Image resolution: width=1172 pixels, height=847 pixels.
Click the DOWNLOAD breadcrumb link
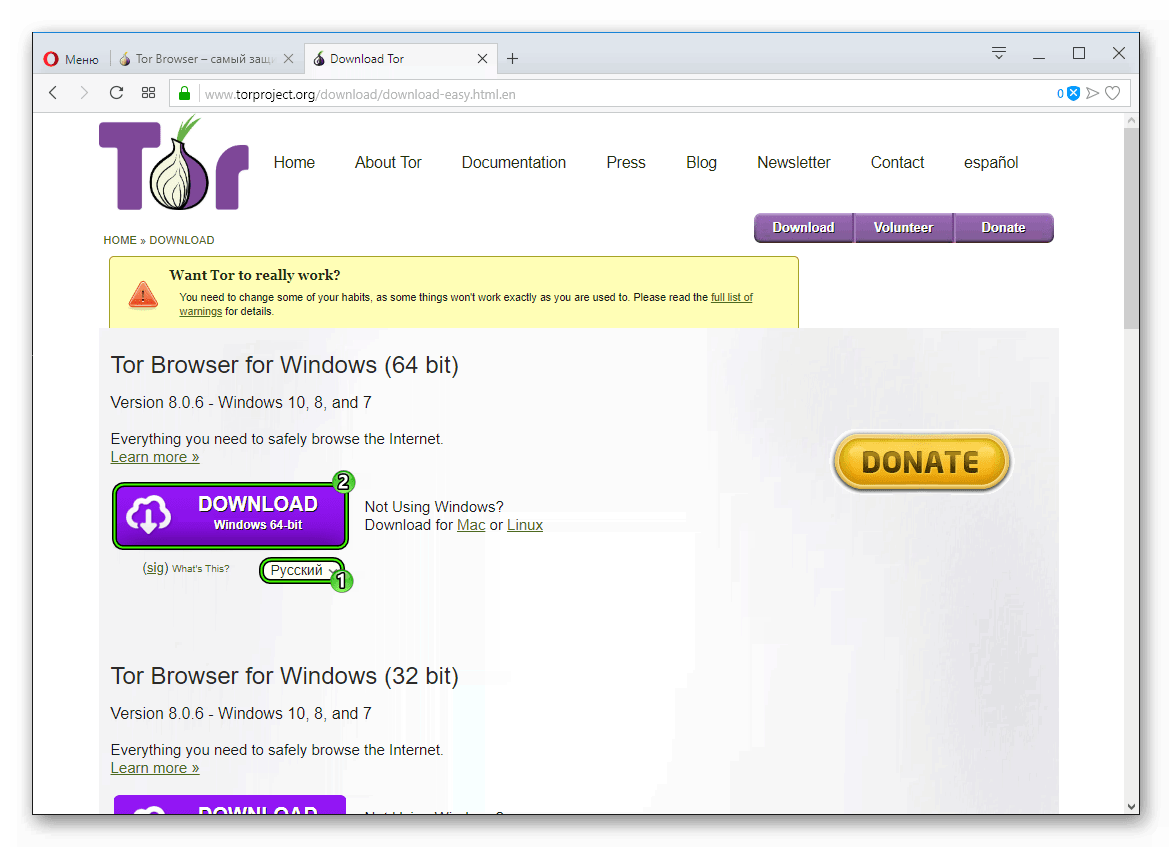[x=182, y=240]
